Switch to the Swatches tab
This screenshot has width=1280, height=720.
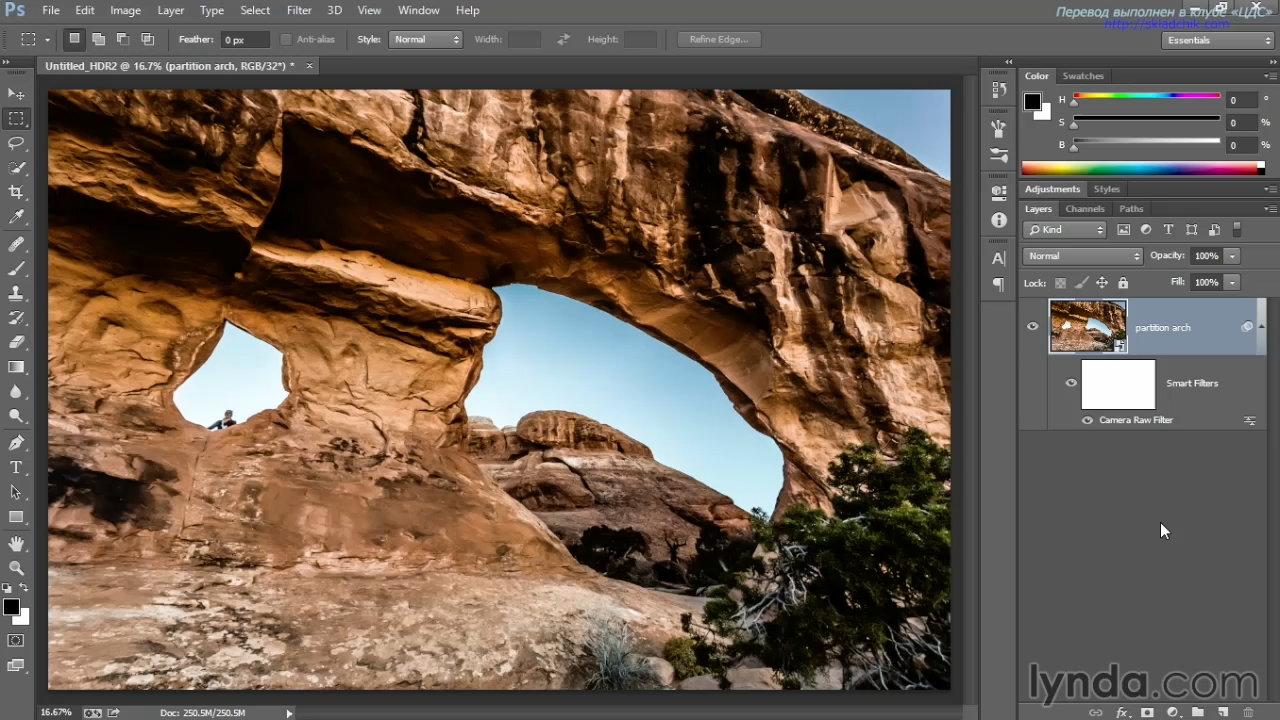click(1083, 76)
